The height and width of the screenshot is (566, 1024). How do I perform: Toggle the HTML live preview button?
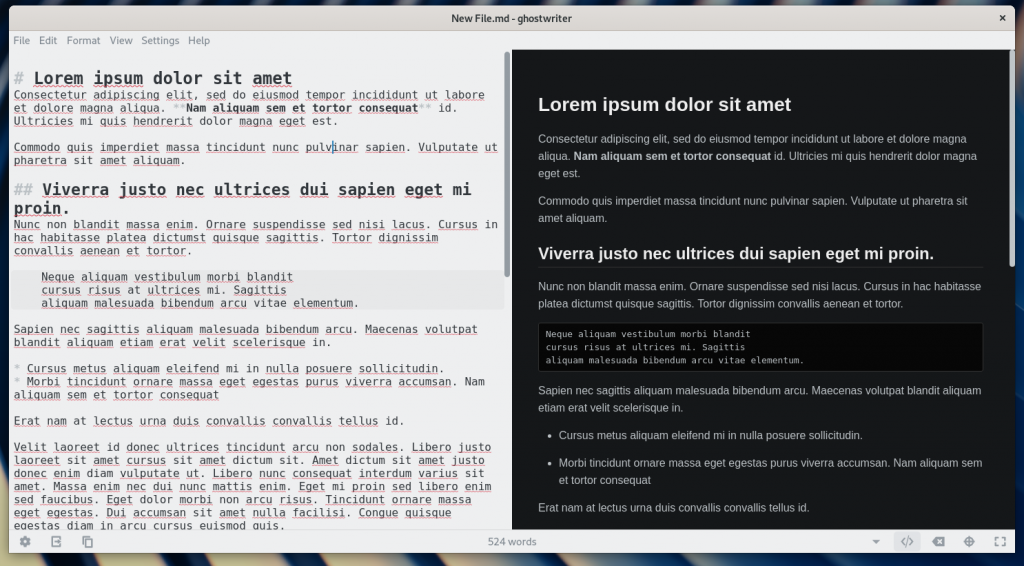click(x=906, y=541)
